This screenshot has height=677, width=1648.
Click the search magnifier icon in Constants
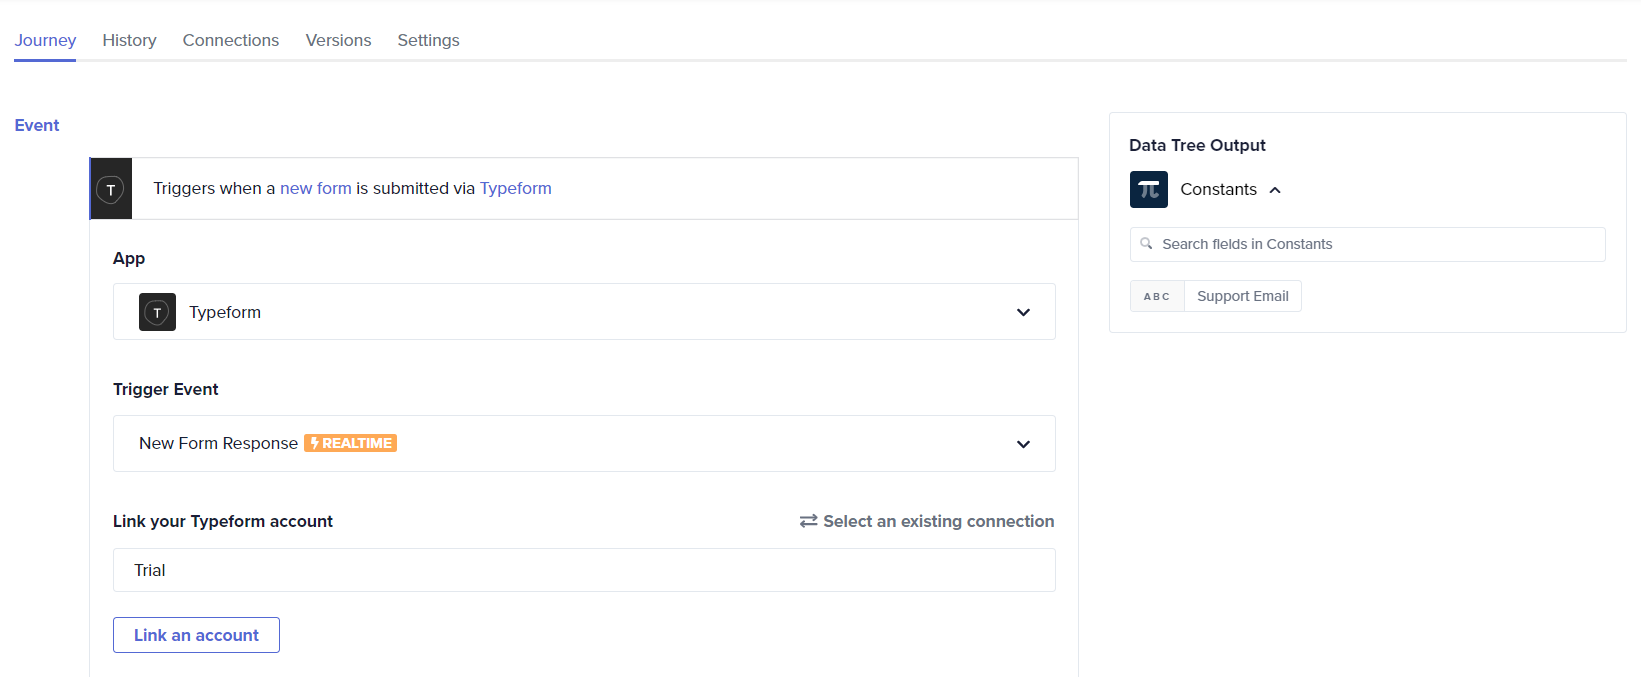click(x=1146, y=243)
